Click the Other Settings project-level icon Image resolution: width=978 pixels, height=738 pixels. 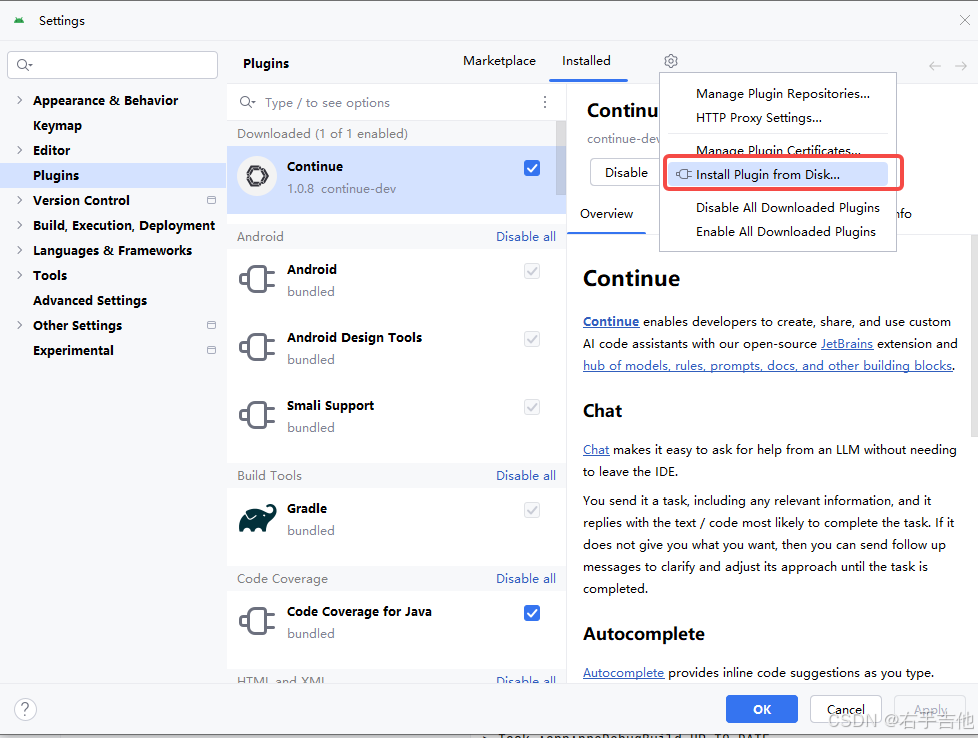[x=211, y=325]
